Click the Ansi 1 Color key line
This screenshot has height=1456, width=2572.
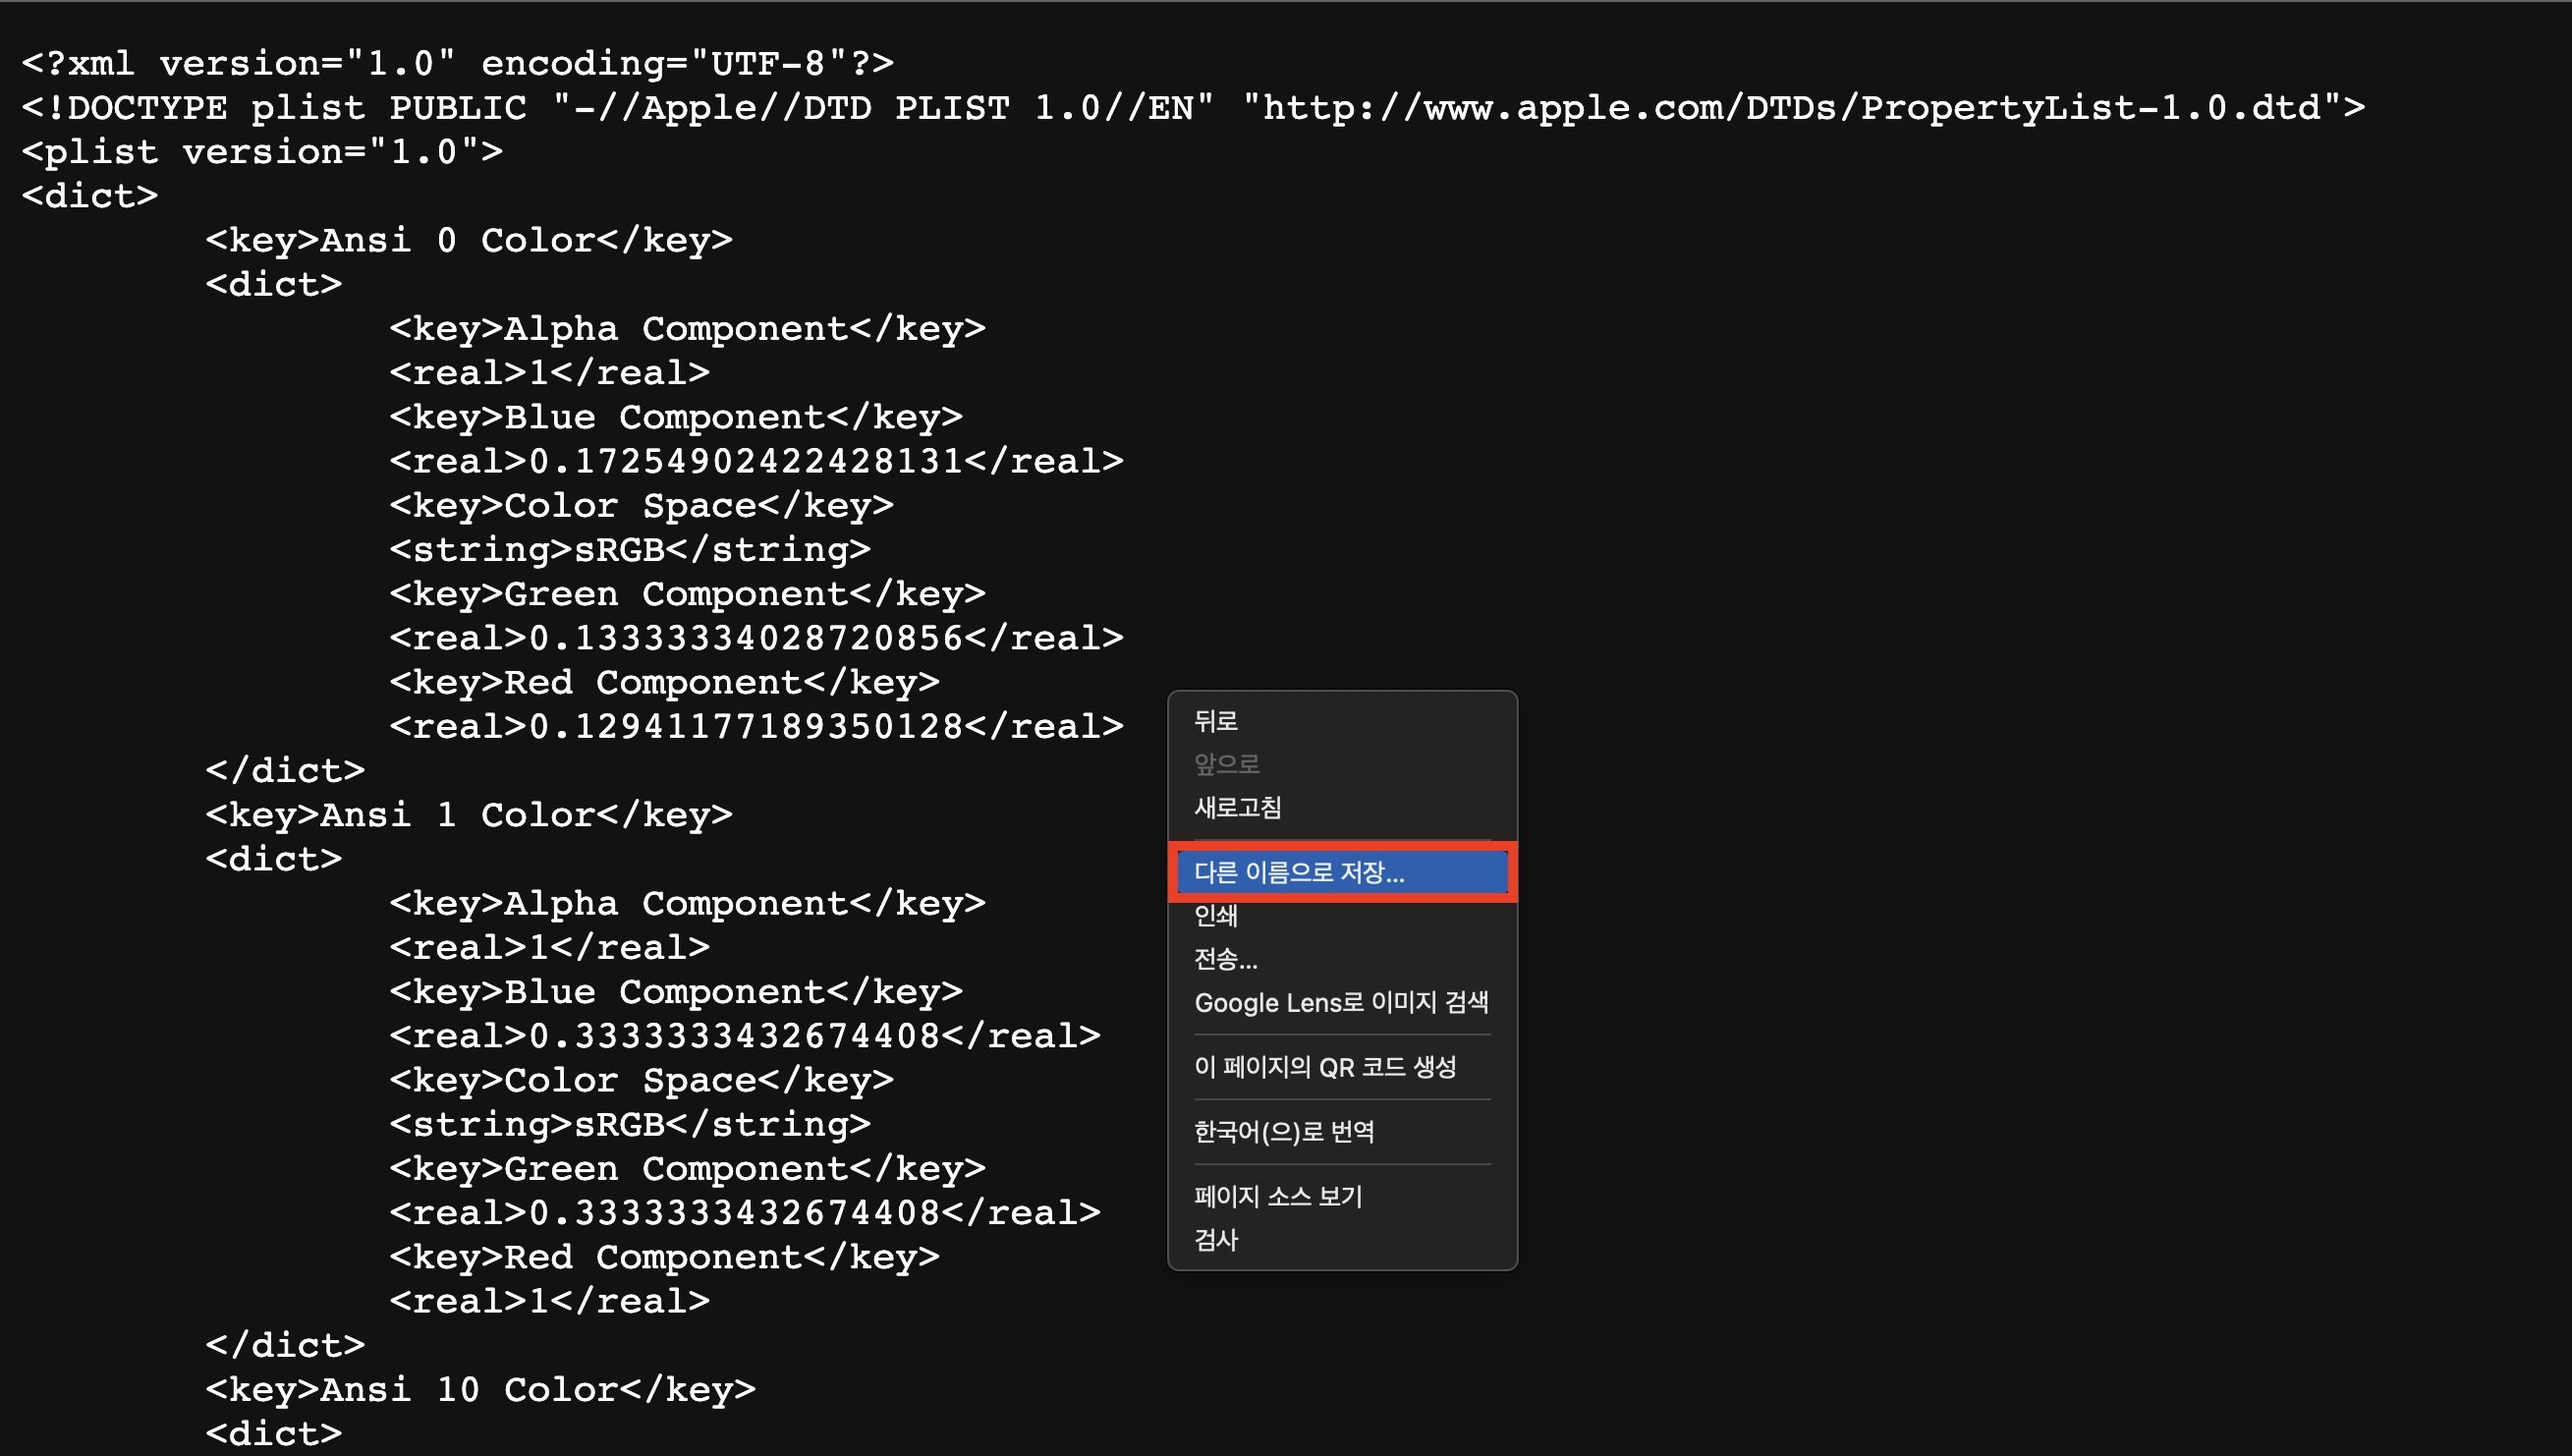pos(468,814)
